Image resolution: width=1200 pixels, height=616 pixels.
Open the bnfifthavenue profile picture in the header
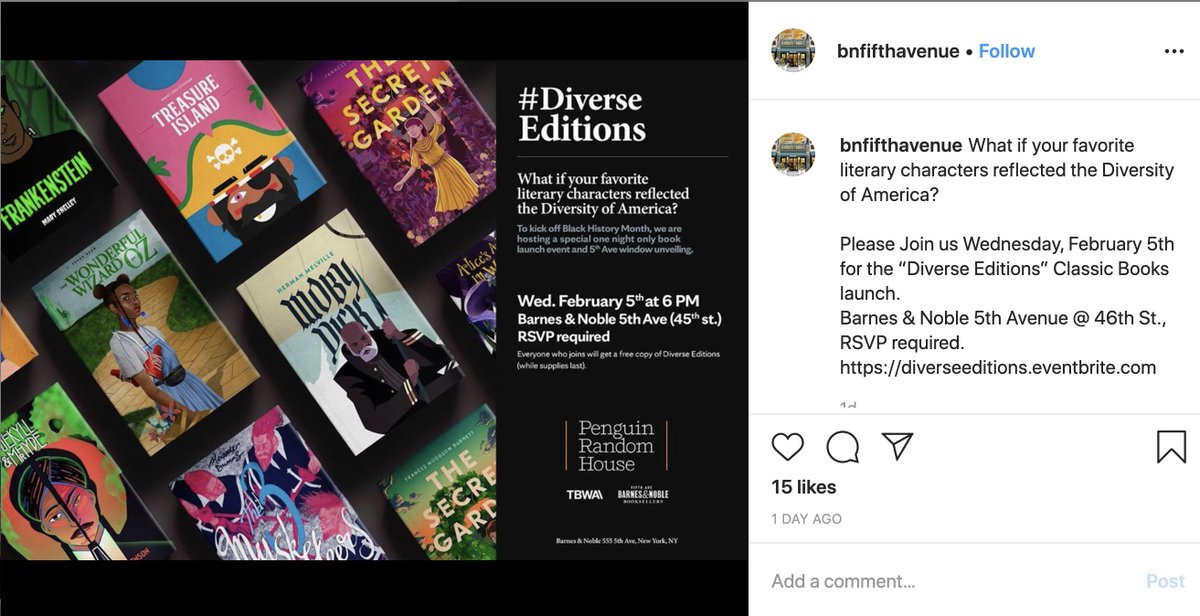coord(793,50)
